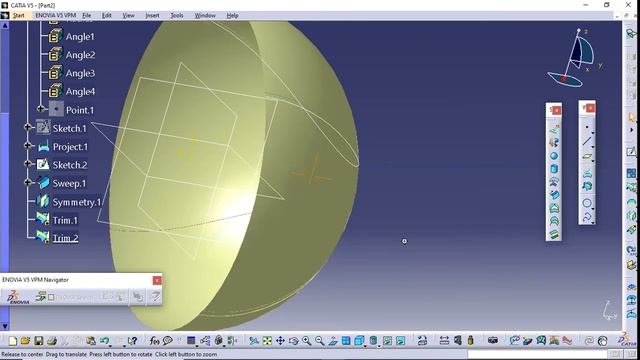Select Angle4 parameter in the tree

pyautogui.click(x=72, y=91)
